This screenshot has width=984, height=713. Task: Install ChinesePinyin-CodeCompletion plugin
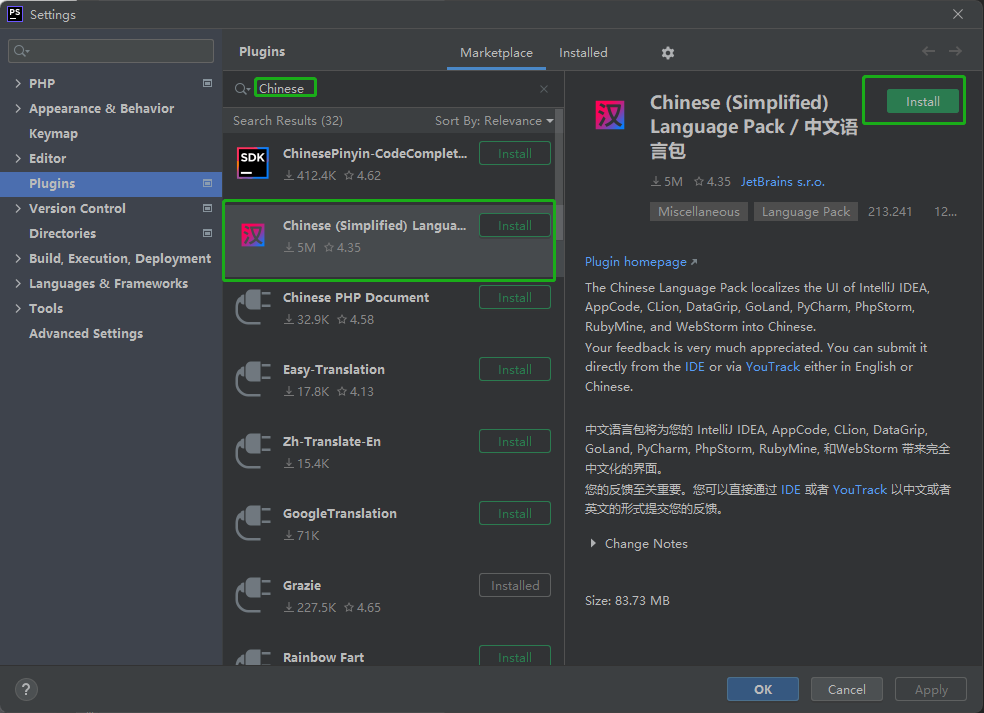coord(515,154)
